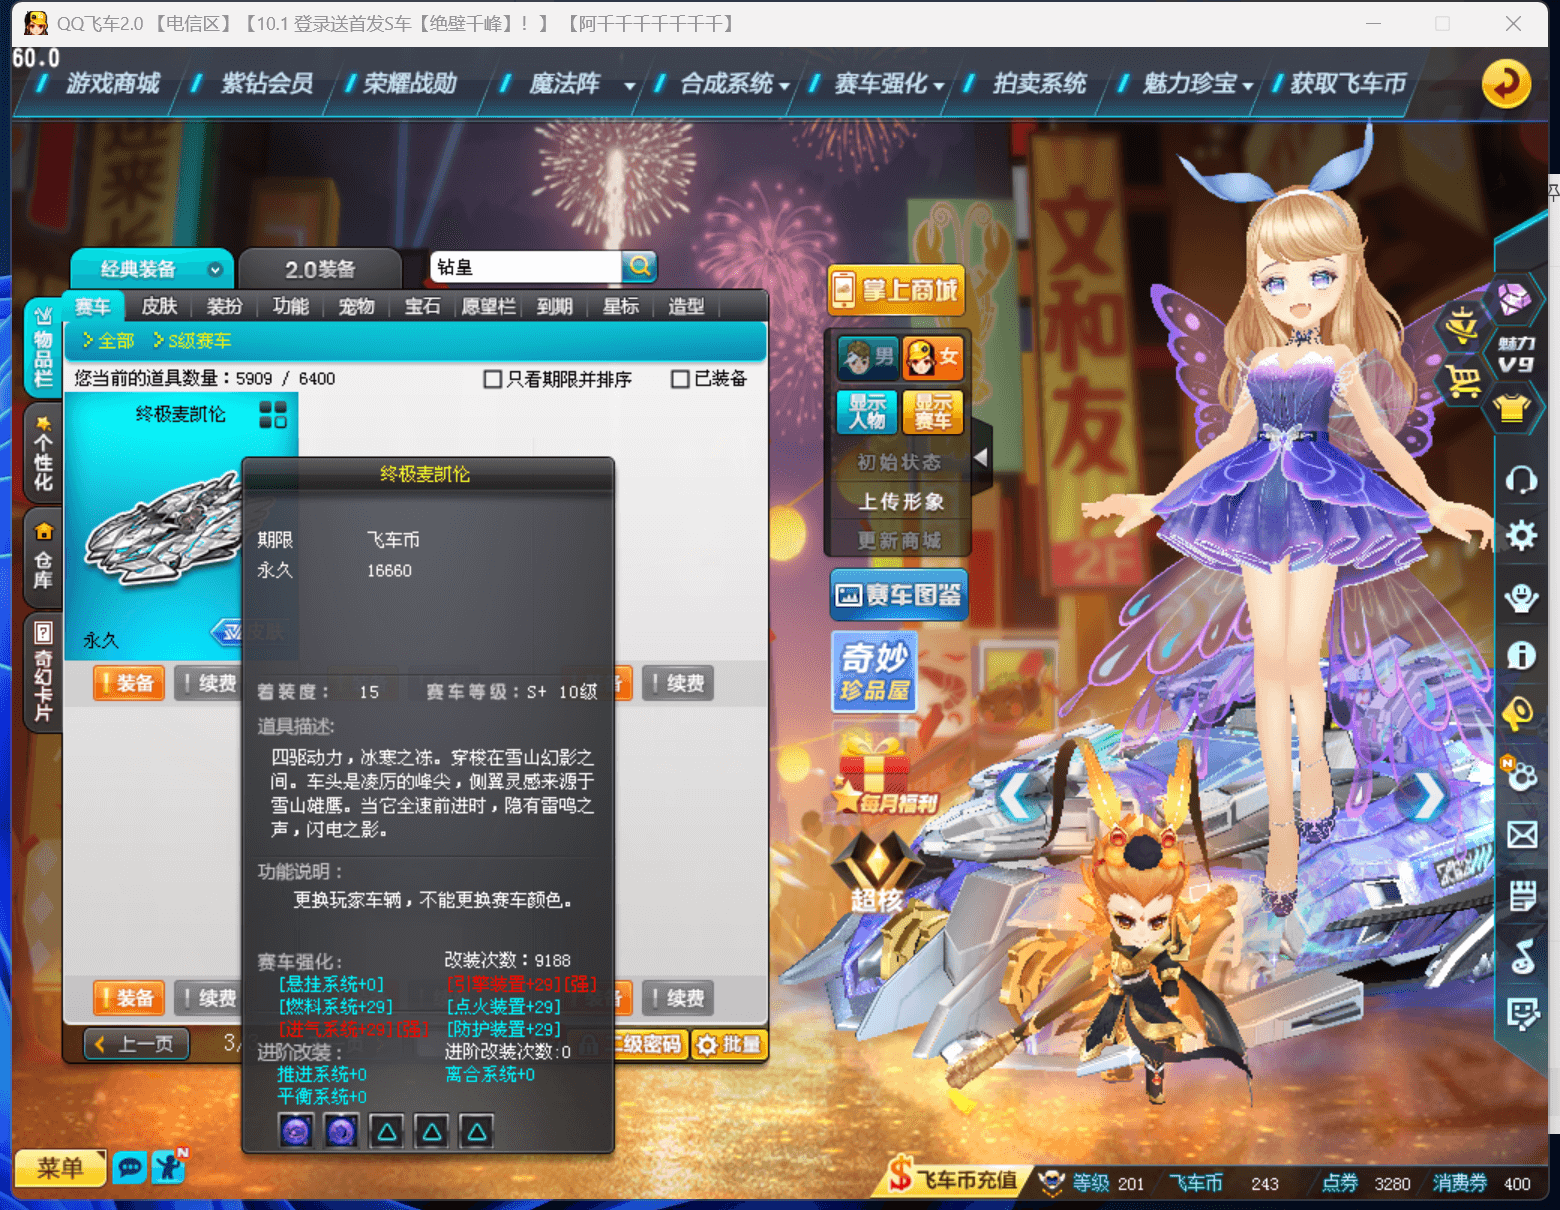
Task: Click the yellow megaphone announcement icon
Action: pos(1519,714)
